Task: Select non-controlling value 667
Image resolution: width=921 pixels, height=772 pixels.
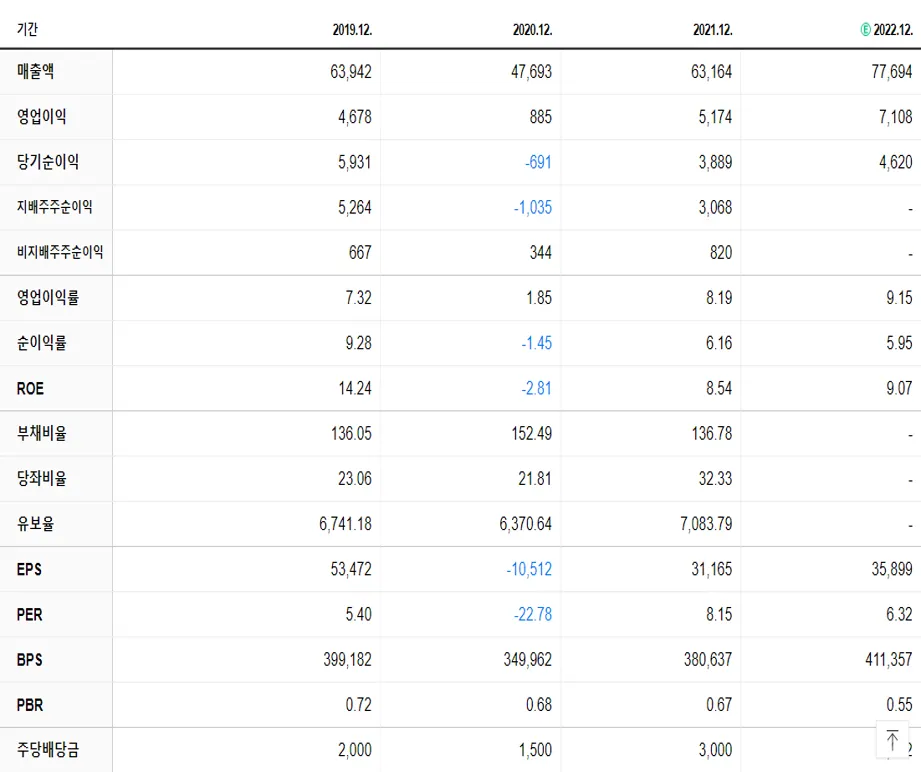Action: coord(360,253)
